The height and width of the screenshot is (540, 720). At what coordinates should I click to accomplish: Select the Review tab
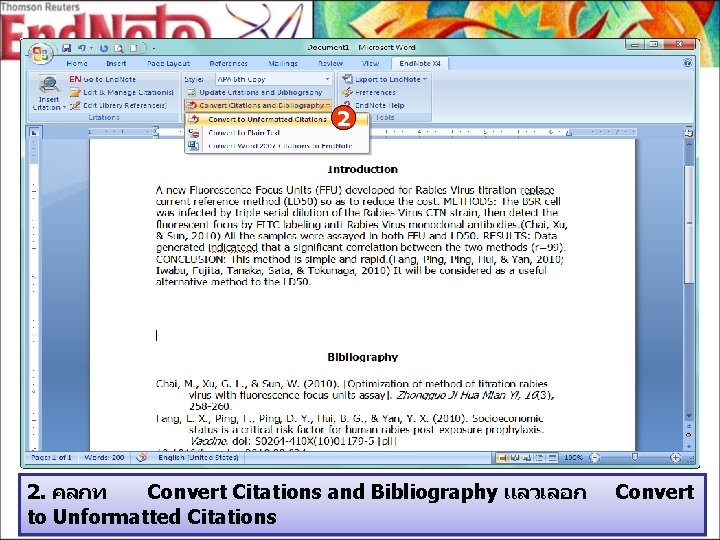331,63
